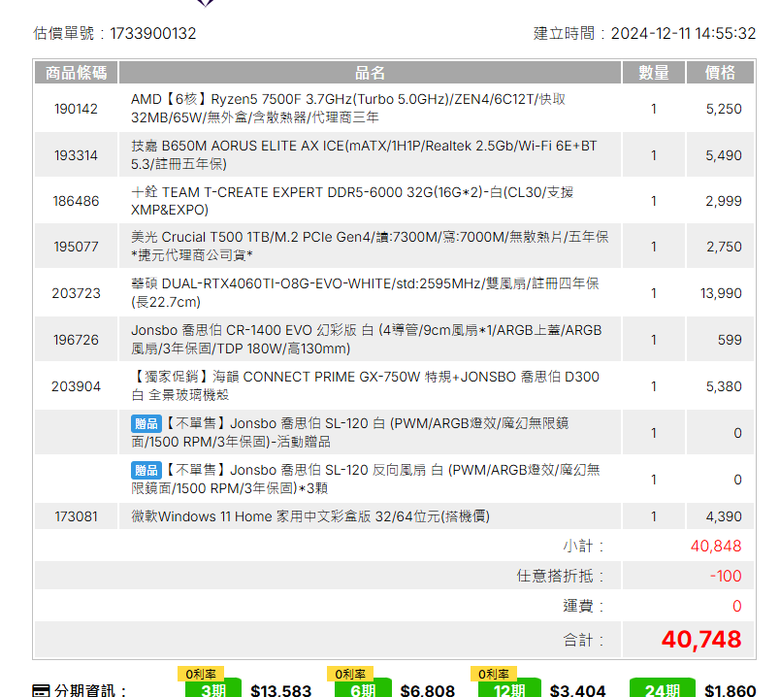This screenshot has width=780, height=697.
Task: Click the price 4,390
Action: (x=724, y=516)
